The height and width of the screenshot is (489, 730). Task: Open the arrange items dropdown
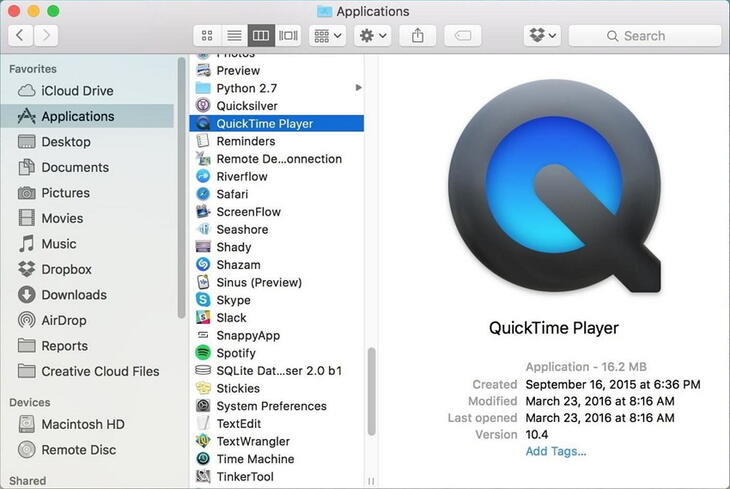point(328,36)
